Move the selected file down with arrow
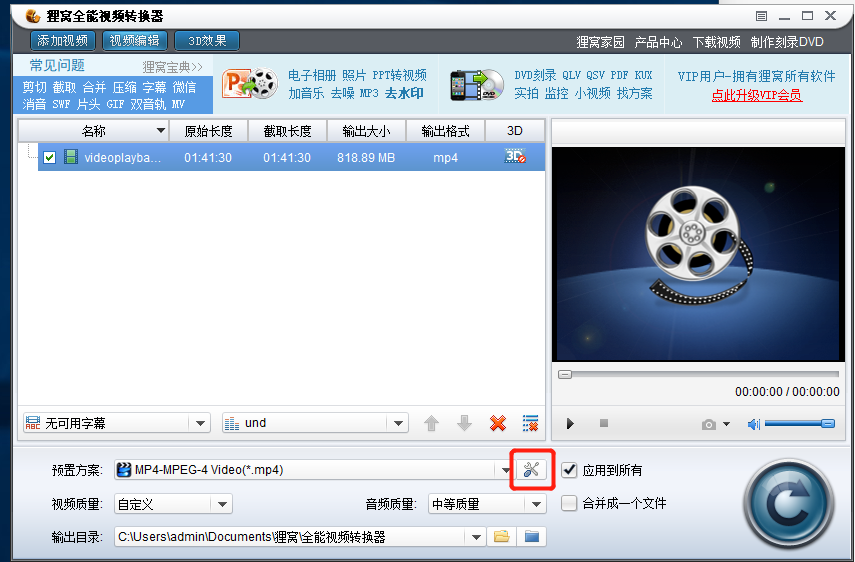The width and height of the screenshot is (855, 562). click(464, 423)
